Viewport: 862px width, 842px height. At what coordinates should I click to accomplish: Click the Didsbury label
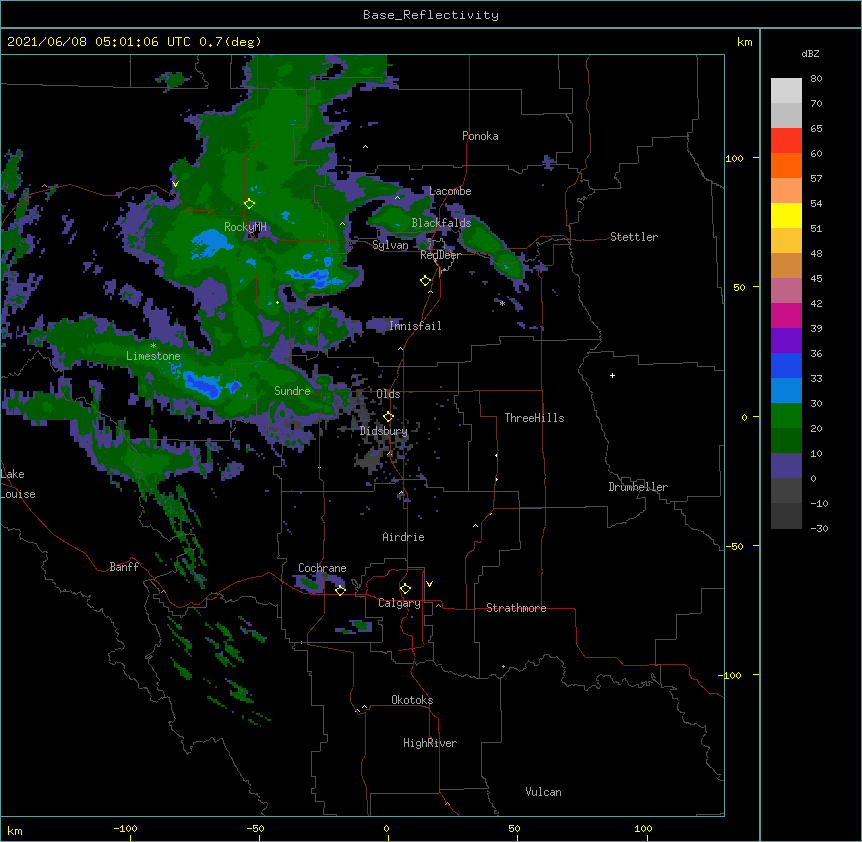point(383,431)
